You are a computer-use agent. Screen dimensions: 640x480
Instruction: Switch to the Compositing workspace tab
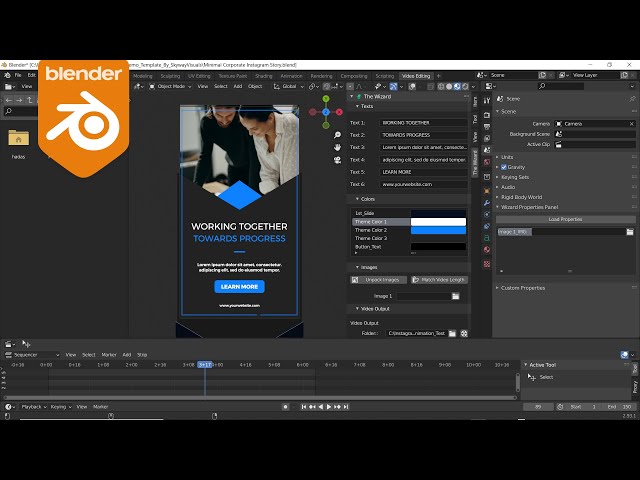coord(353,76)
